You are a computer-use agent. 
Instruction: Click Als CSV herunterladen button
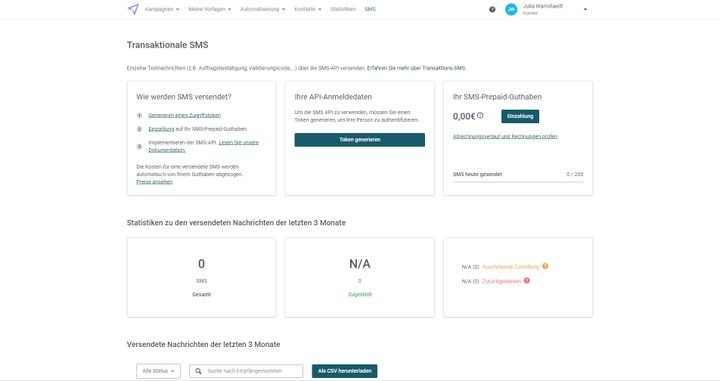click(x=344, y=371)
